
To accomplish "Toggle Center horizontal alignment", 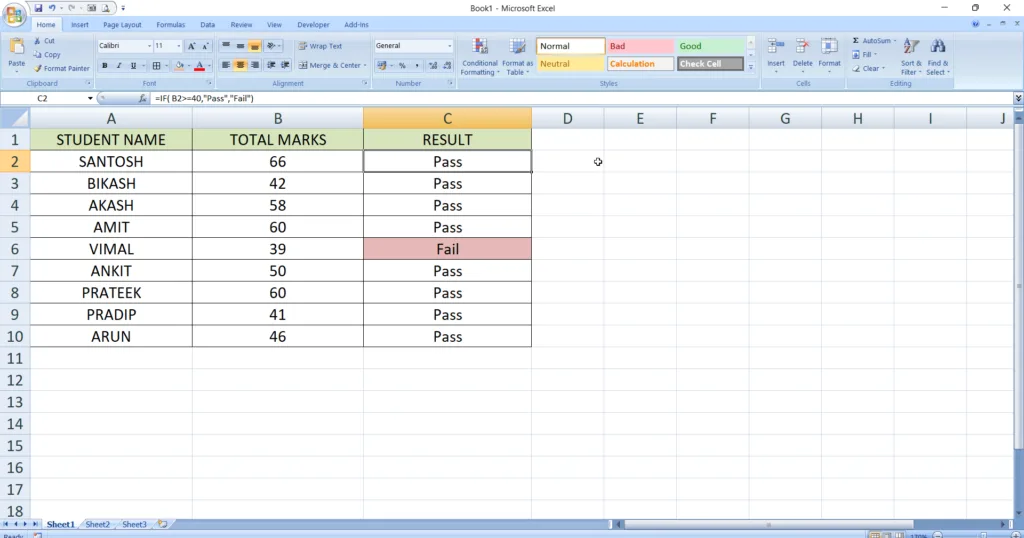I will coord(240,65).
